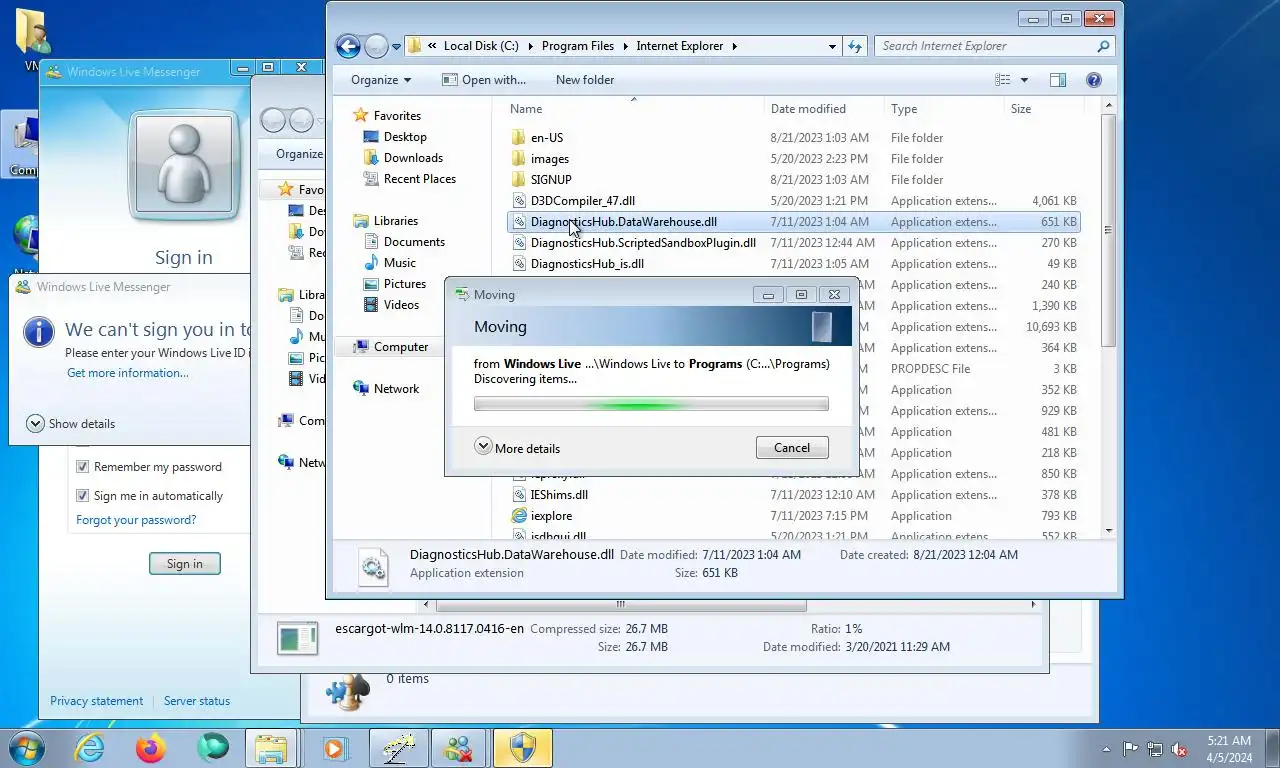
Task: Select DiagnosticsHub.ScriptedSandboxPlugin.dll file
Action: (x=643, y=243)
